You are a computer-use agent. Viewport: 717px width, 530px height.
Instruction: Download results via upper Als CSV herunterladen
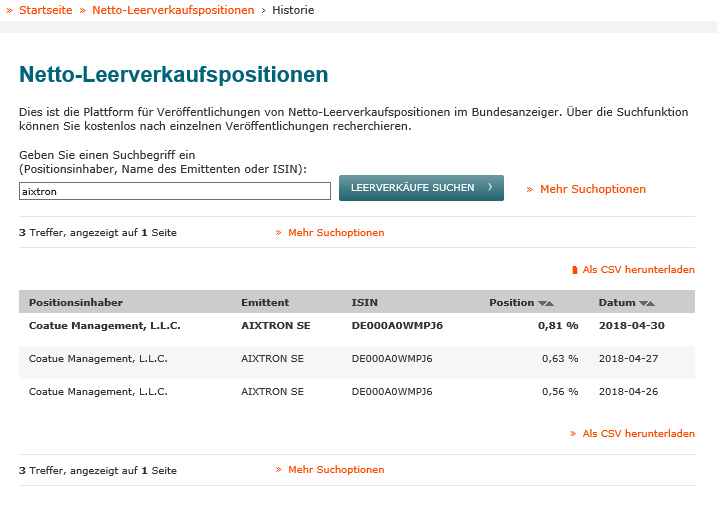pyautogui.click(x=638, y=270)
